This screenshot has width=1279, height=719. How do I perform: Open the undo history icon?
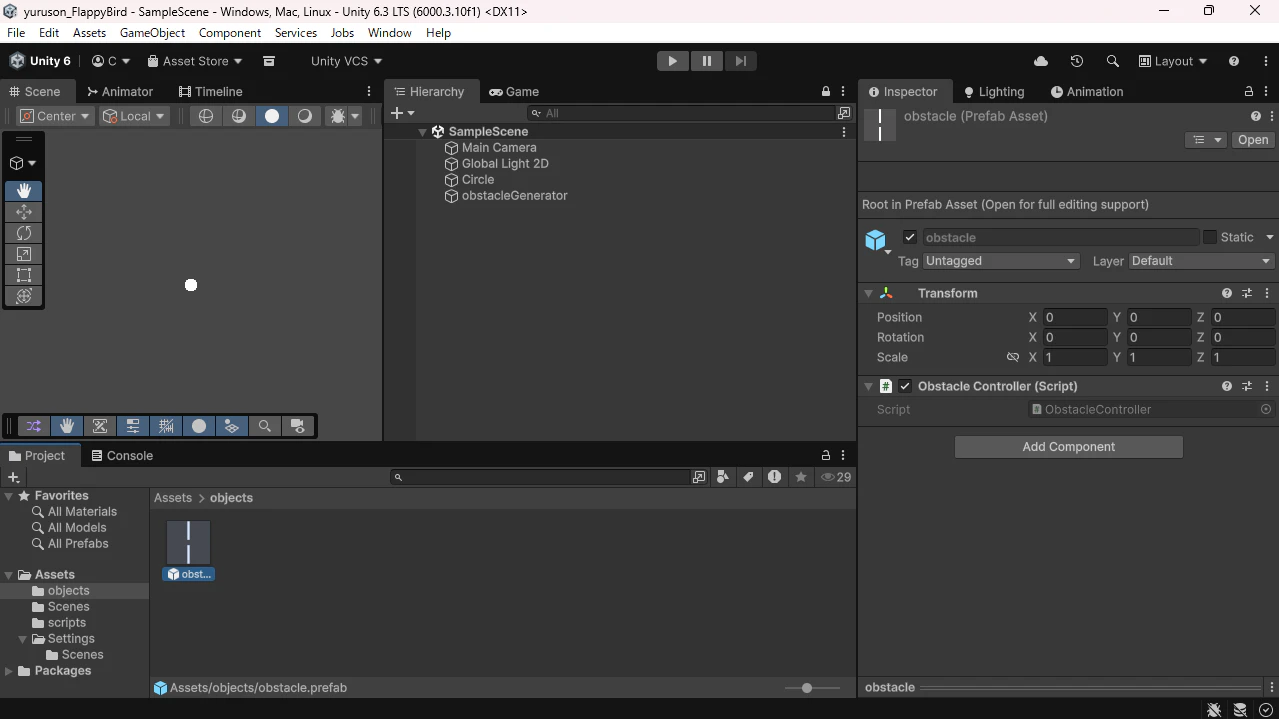(1077, 61)
